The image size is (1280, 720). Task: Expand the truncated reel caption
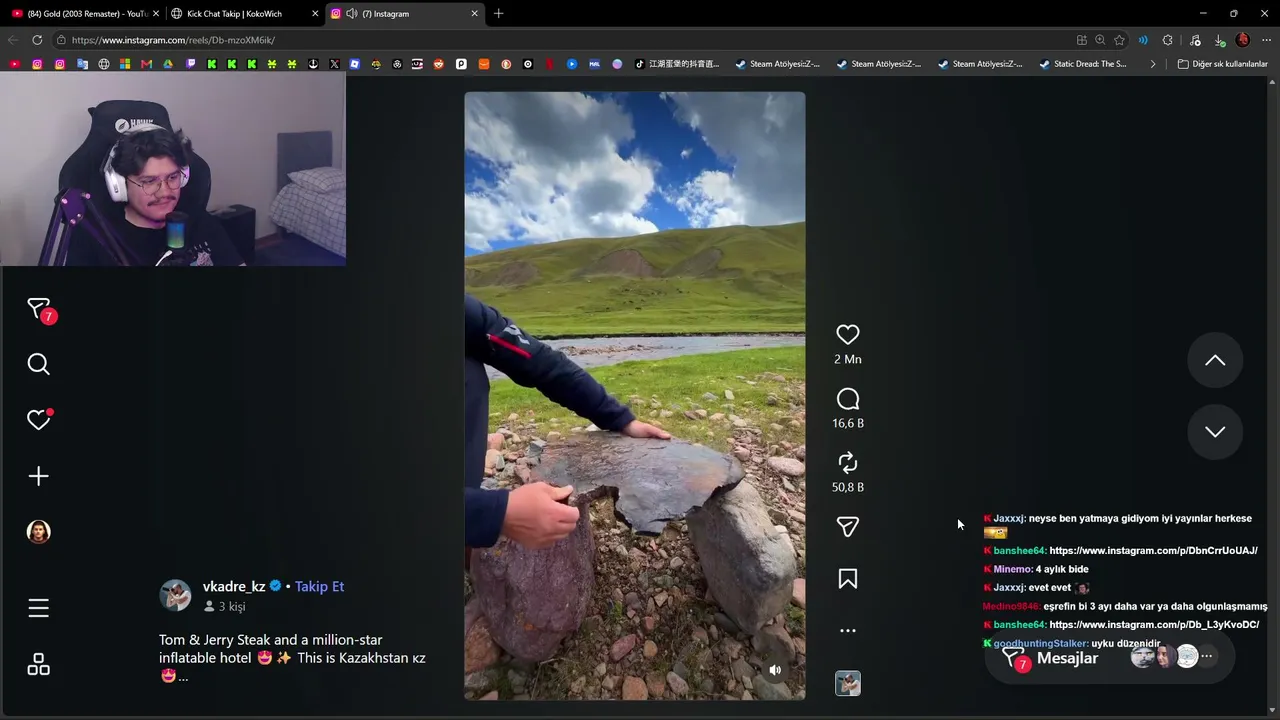(183, 677)
